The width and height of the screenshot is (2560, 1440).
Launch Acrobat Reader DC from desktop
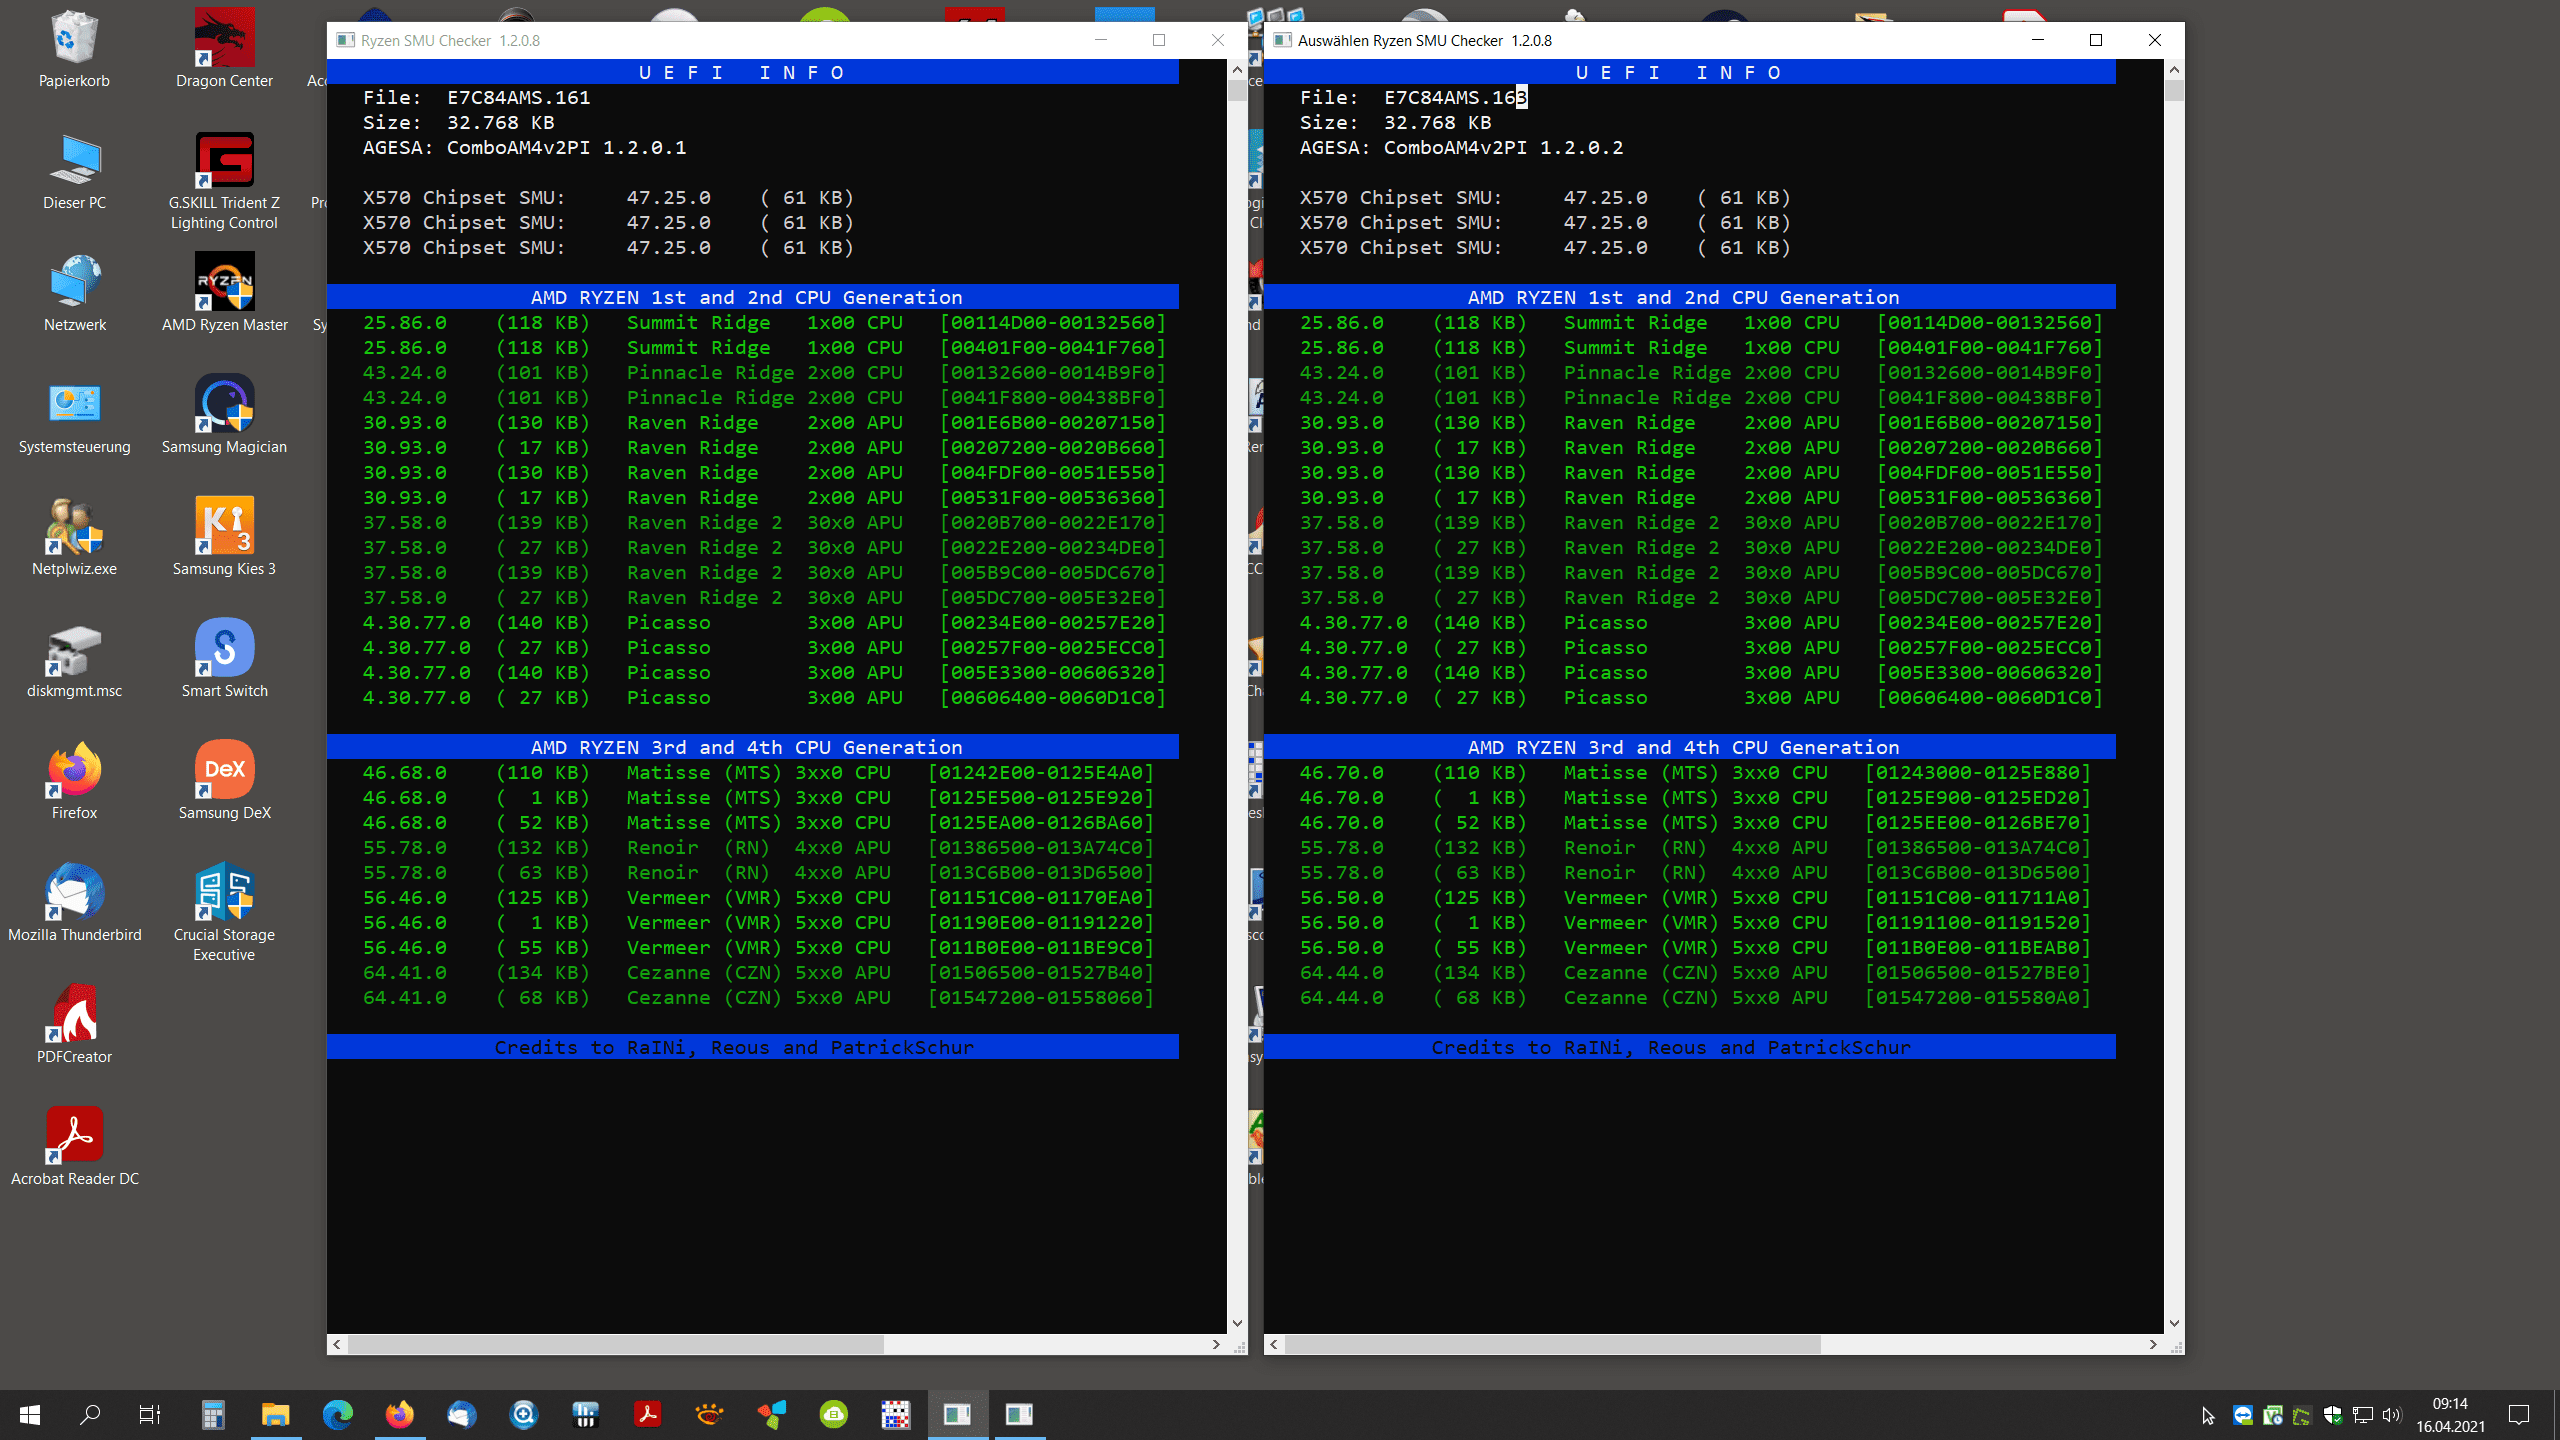74,1148
